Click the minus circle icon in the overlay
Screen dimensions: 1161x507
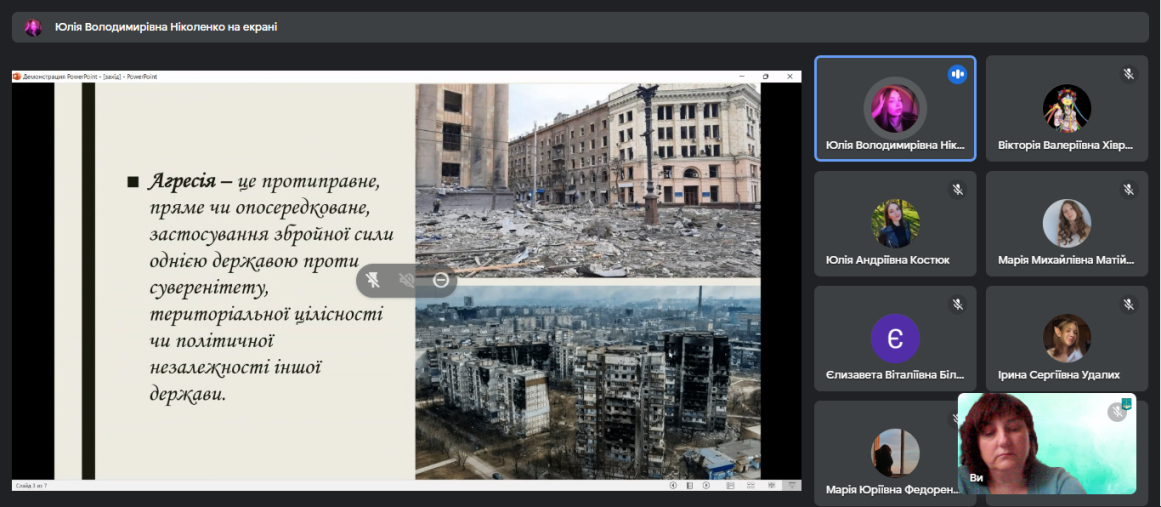pos(441,281)
